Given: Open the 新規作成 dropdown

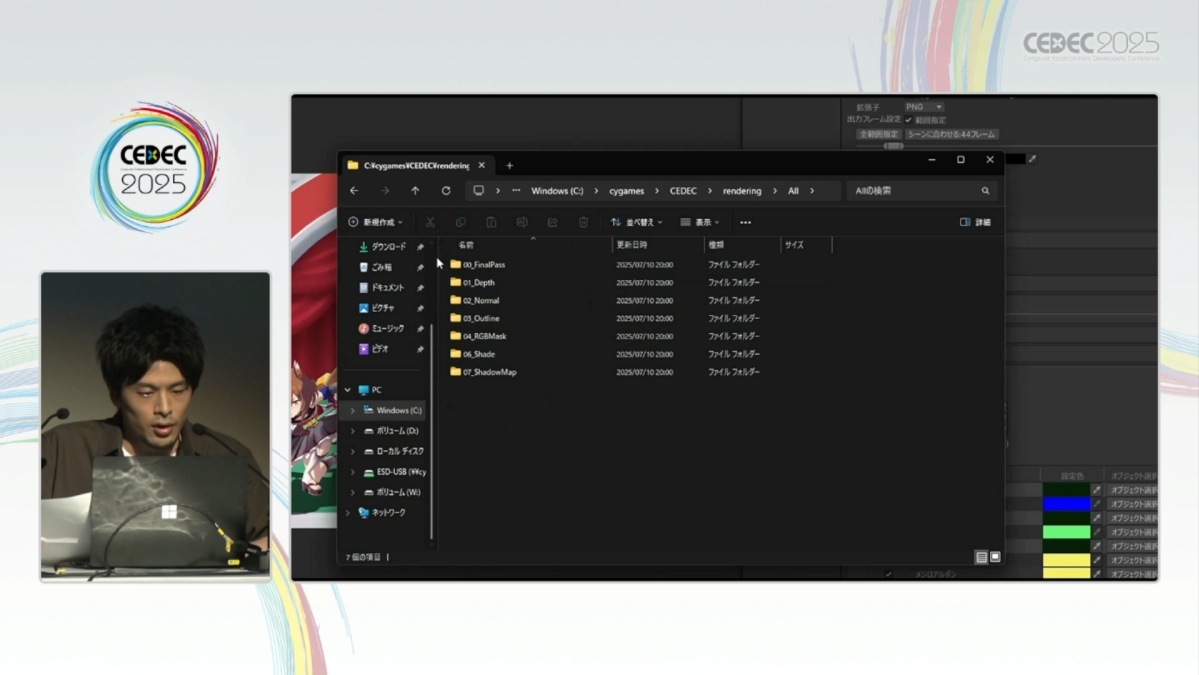Looking at the screenshot, I should (375, 222).
